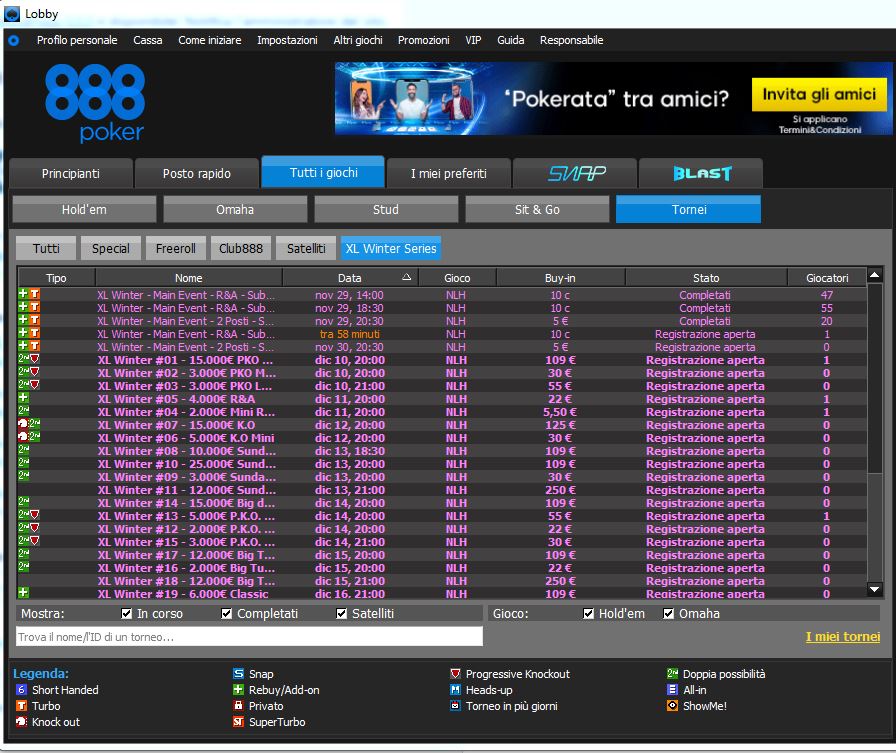Click the Invita gli amici button

click(x=819, y=94)
